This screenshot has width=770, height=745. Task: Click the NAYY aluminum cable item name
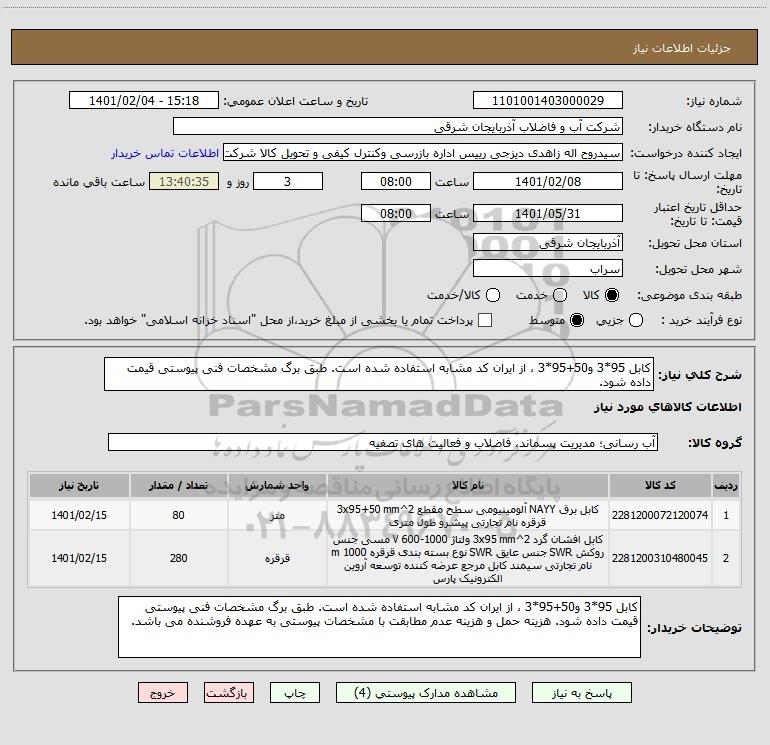[468, 515]
